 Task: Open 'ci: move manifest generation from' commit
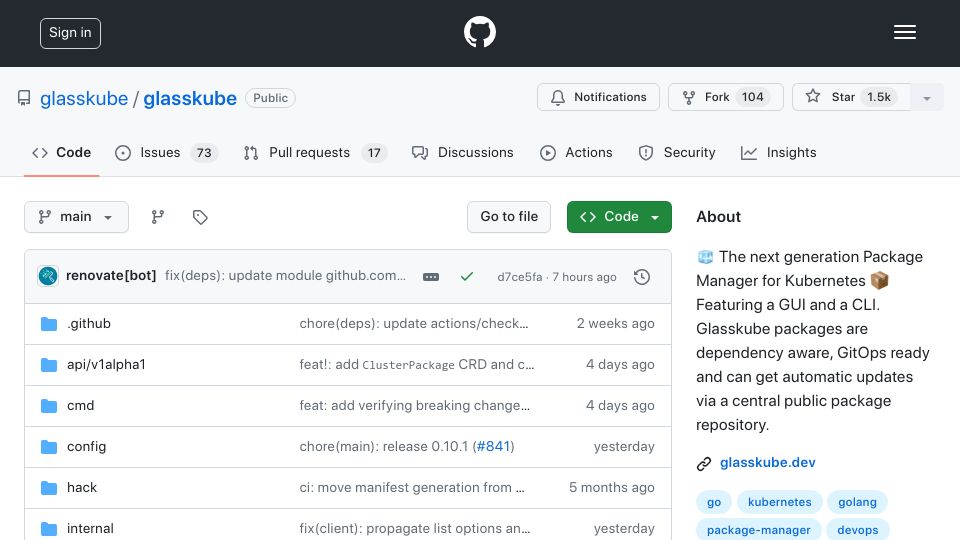tap(412, 487)
